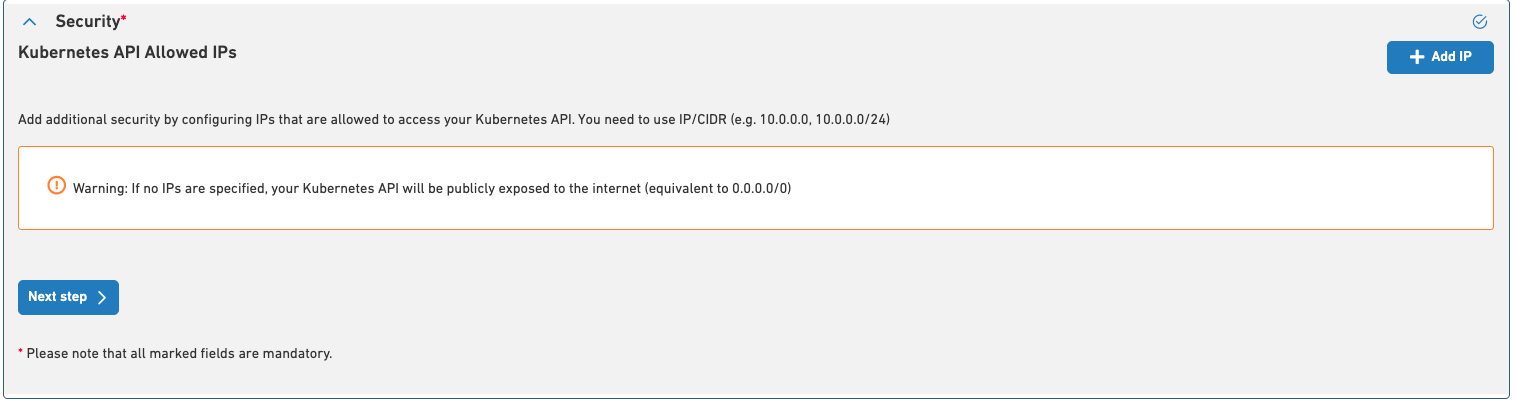Click the Kubernetes API Allowed IPs heading
The width and height of the screenshot is (1515, 404).
(127, 52)
